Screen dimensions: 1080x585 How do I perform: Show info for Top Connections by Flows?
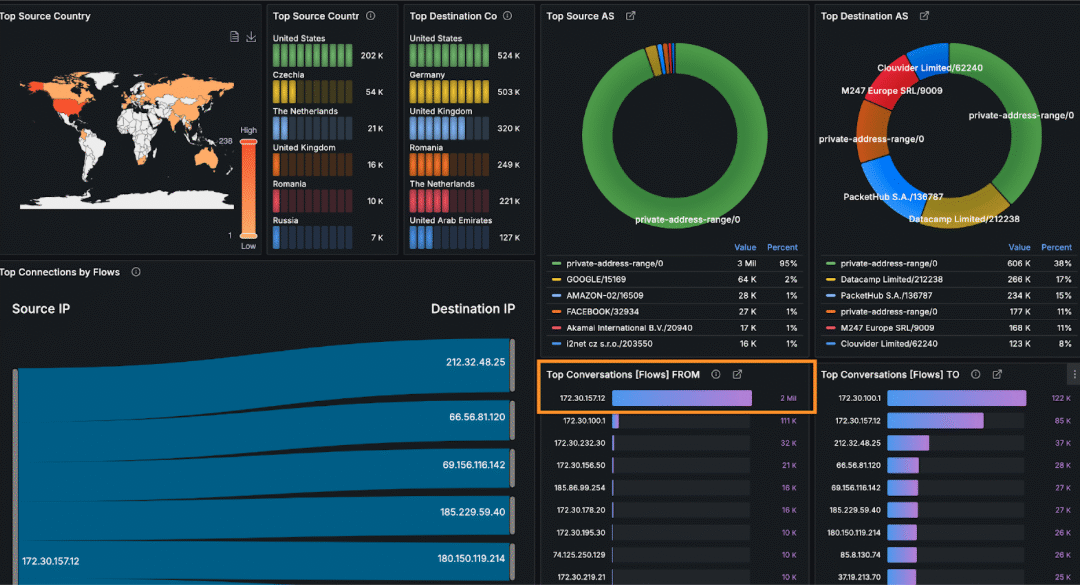pos(136,272)
